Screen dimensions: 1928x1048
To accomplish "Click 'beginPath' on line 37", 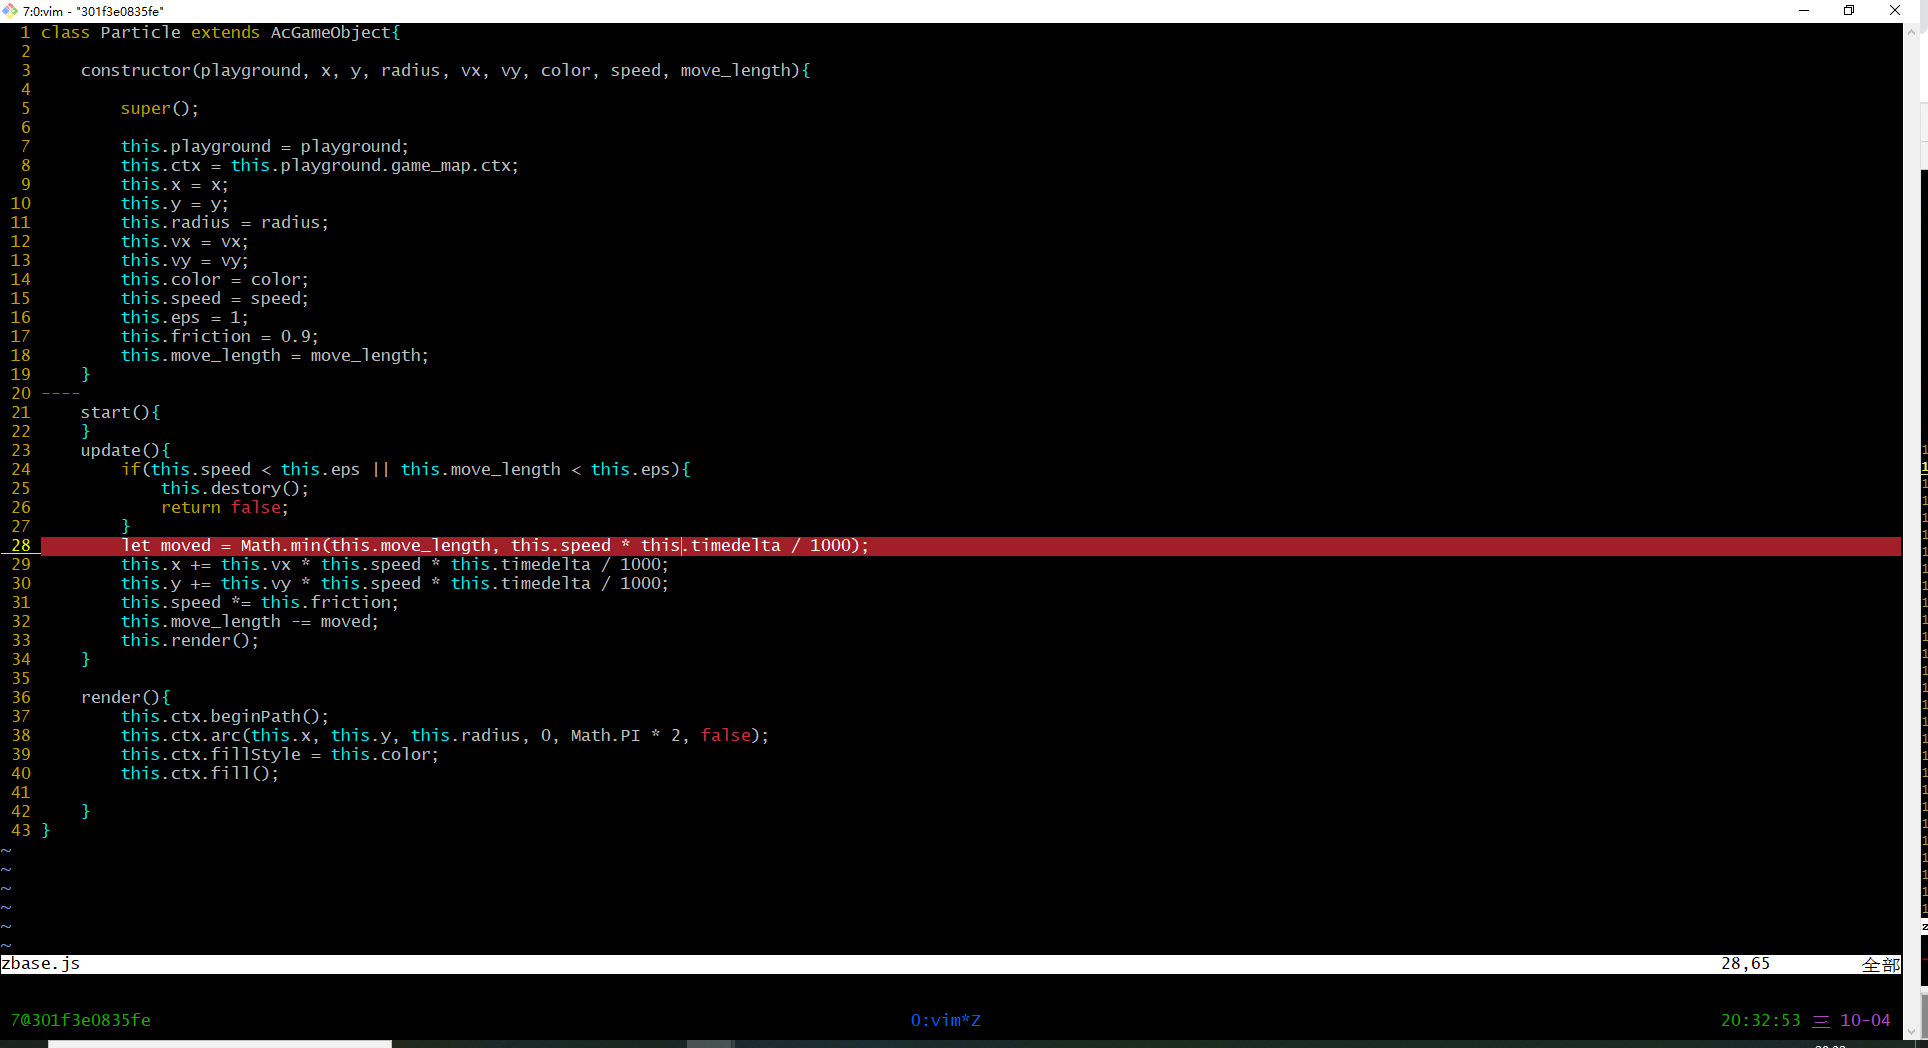I will tap(255, 716).
